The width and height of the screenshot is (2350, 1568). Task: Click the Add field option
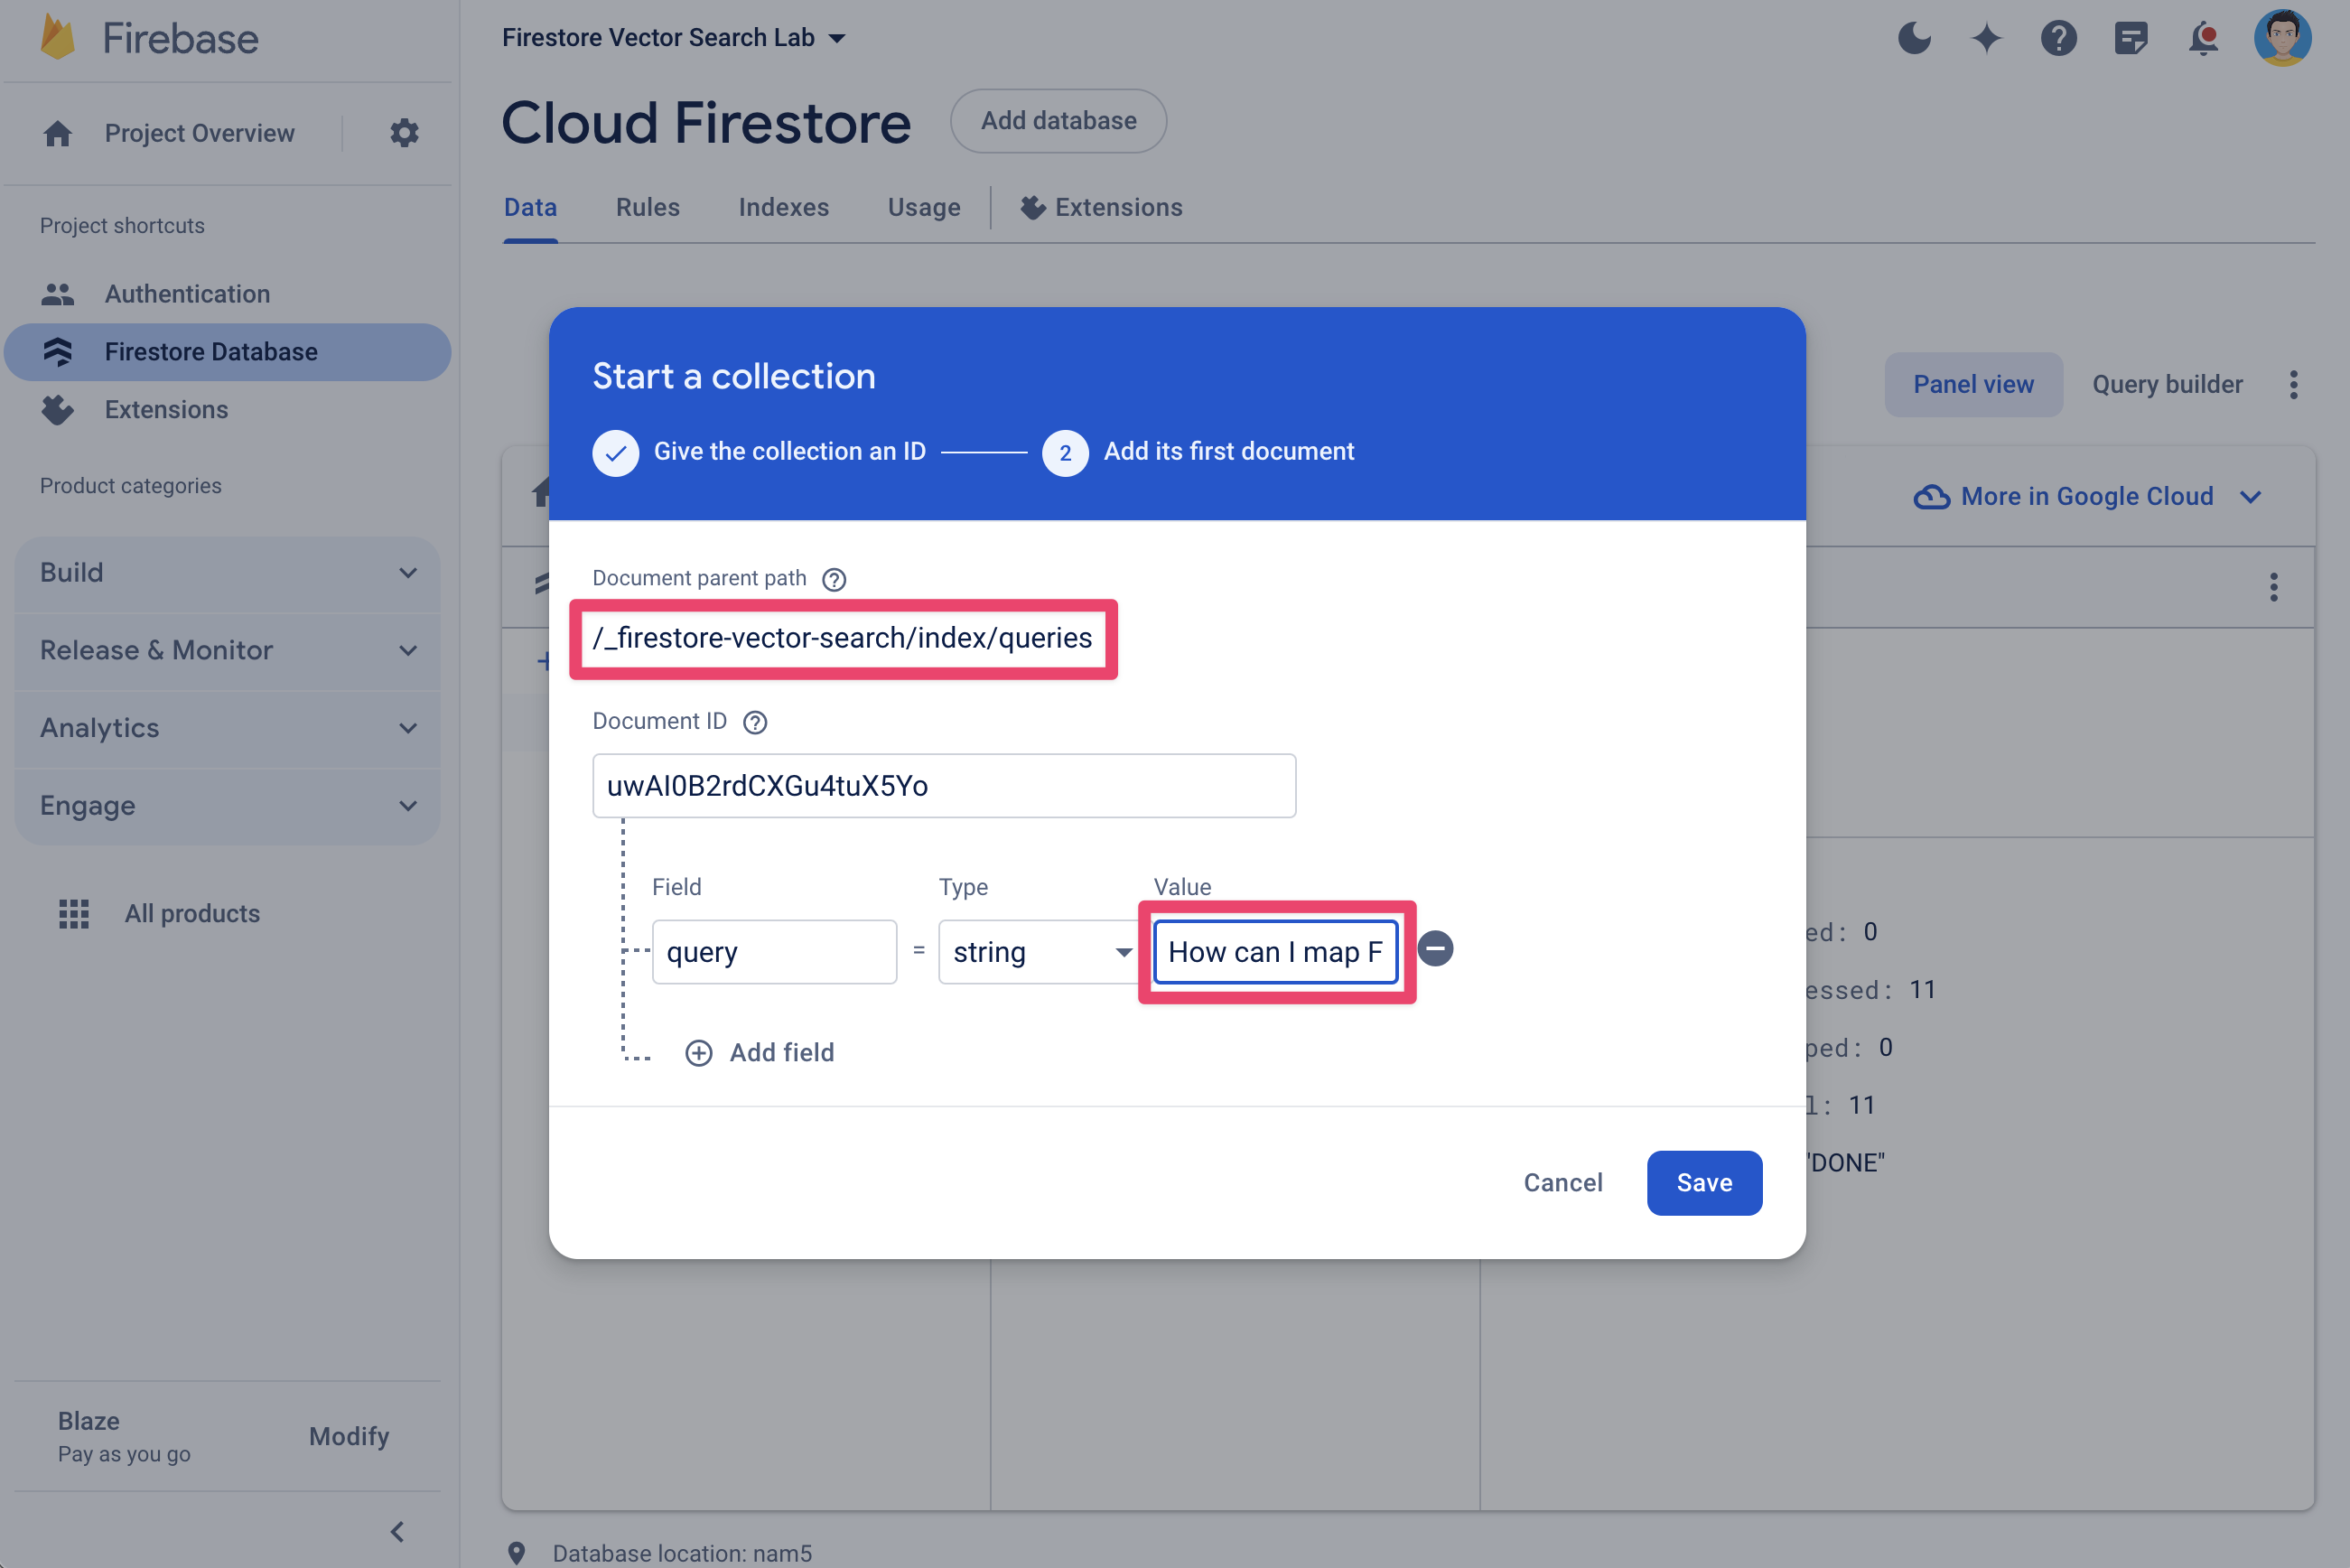pos(763,1051)
